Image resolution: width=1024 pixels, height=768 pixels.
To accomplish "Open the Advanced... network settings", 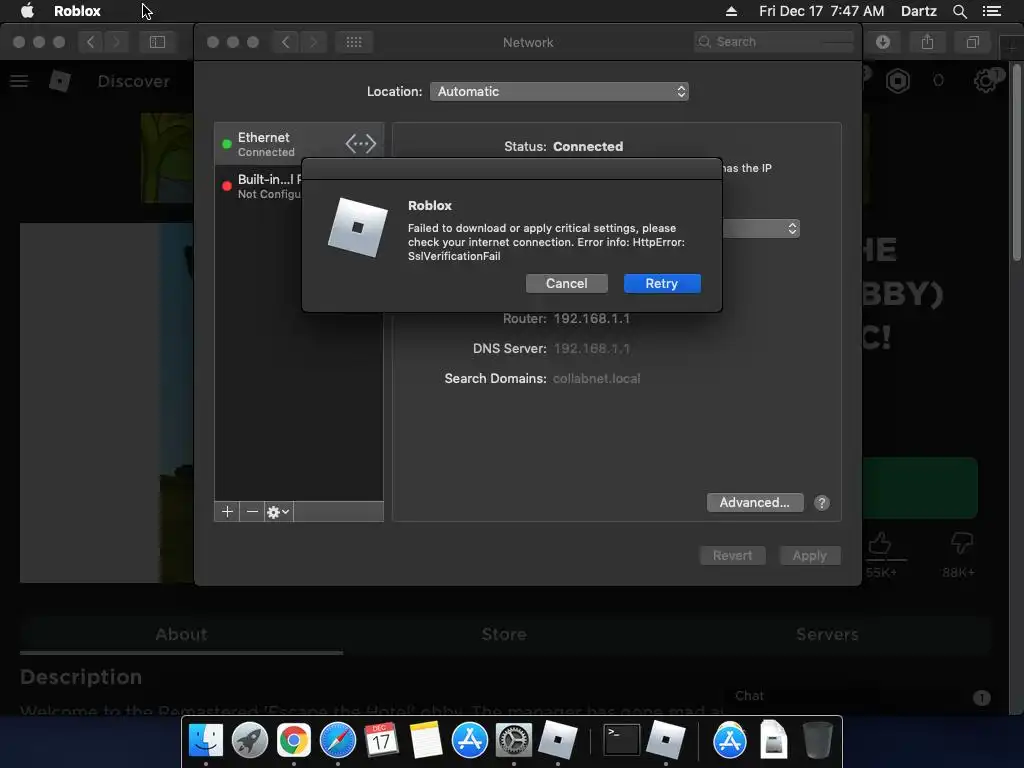I will pyautogui.click(x=755, y=502).
